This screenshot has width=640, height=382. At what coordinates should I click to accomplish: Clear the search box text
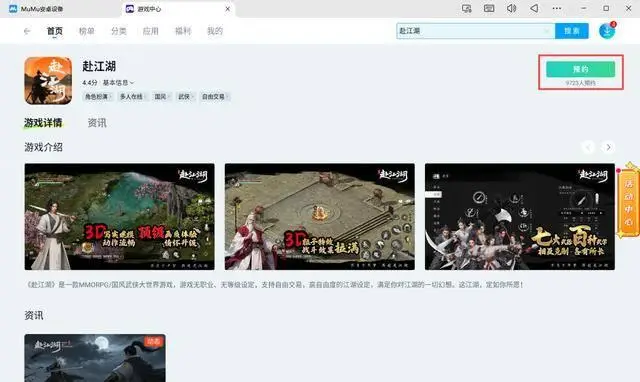(x=547, y=31)
